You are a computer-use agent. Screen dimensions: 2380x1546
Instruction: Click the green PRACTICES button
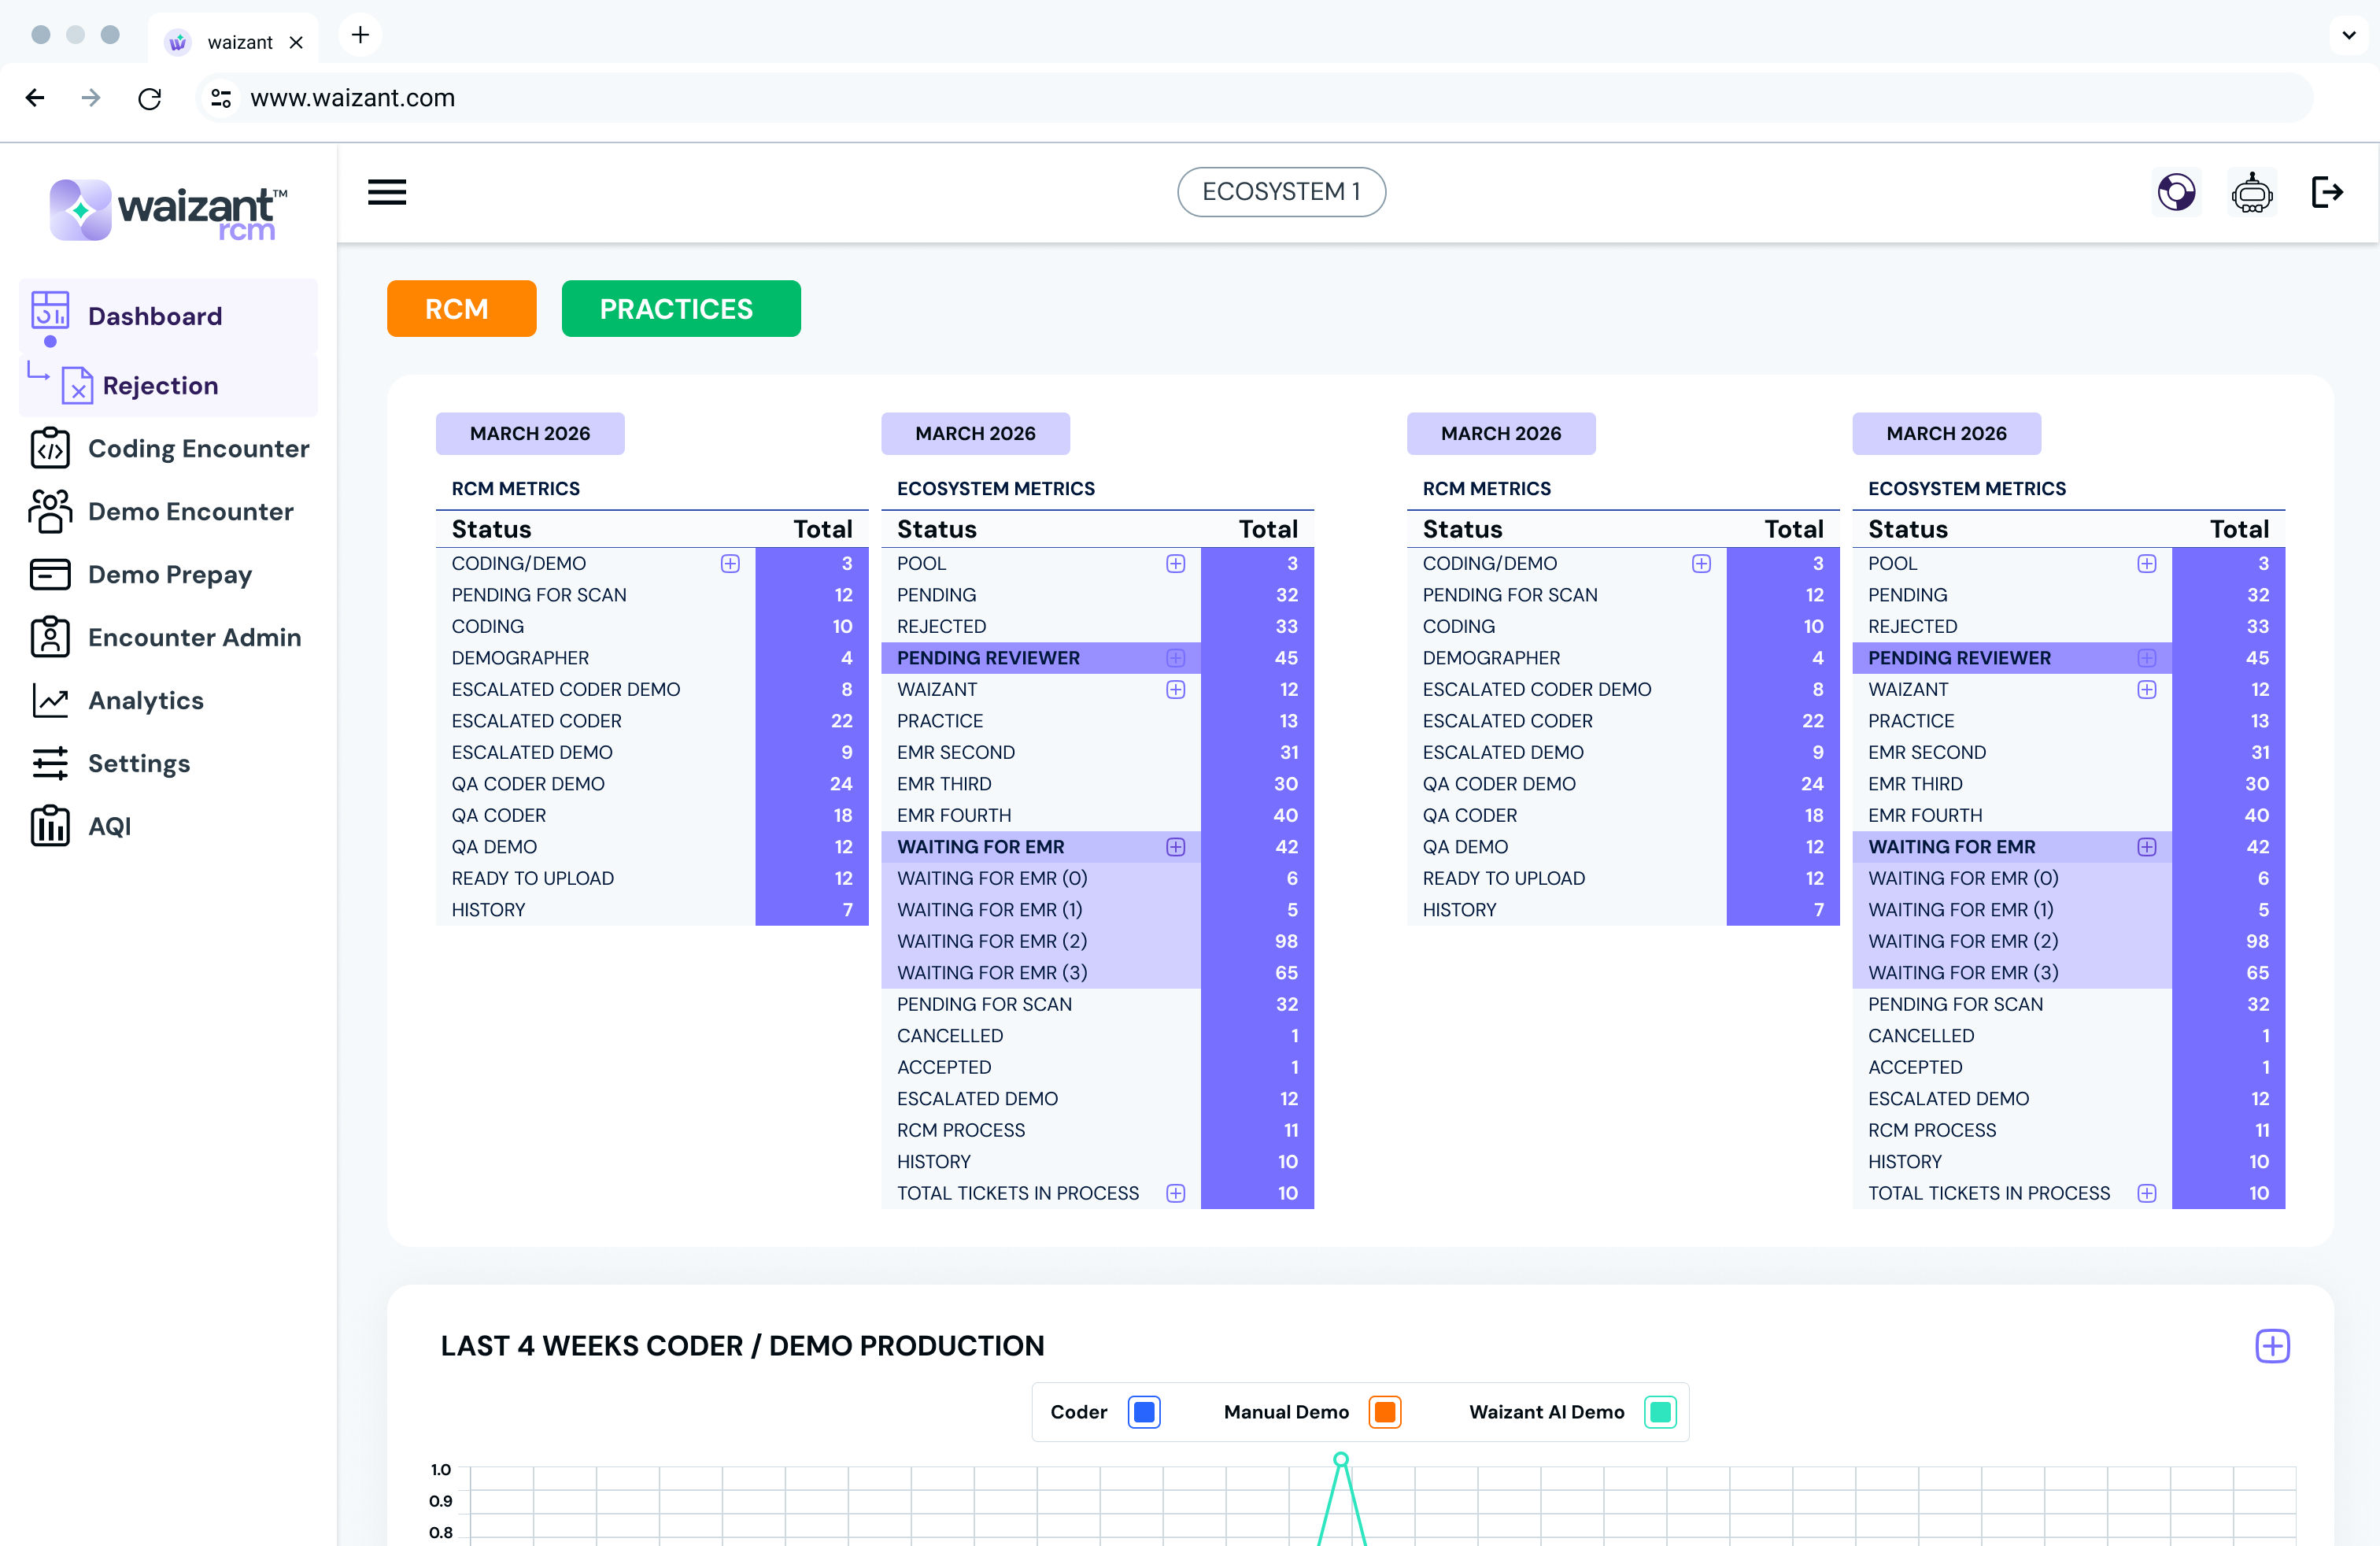click(x=680, y=309)
